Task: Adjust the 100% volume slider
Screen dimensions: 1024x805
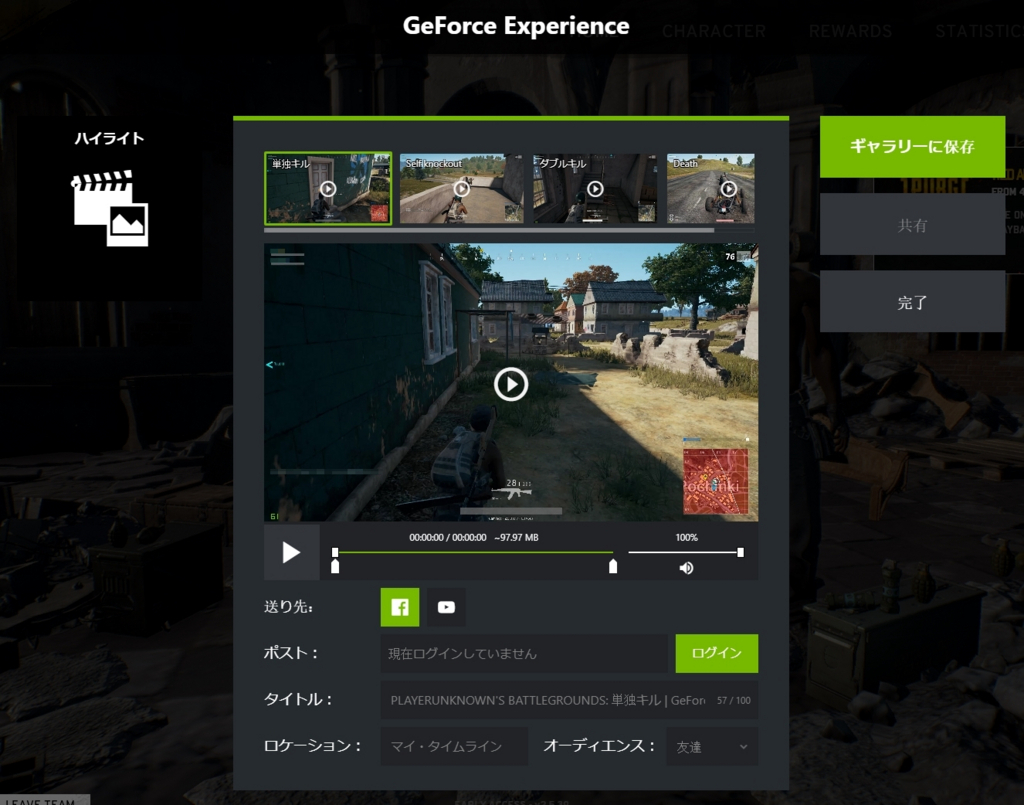Action: click(684, 552)
